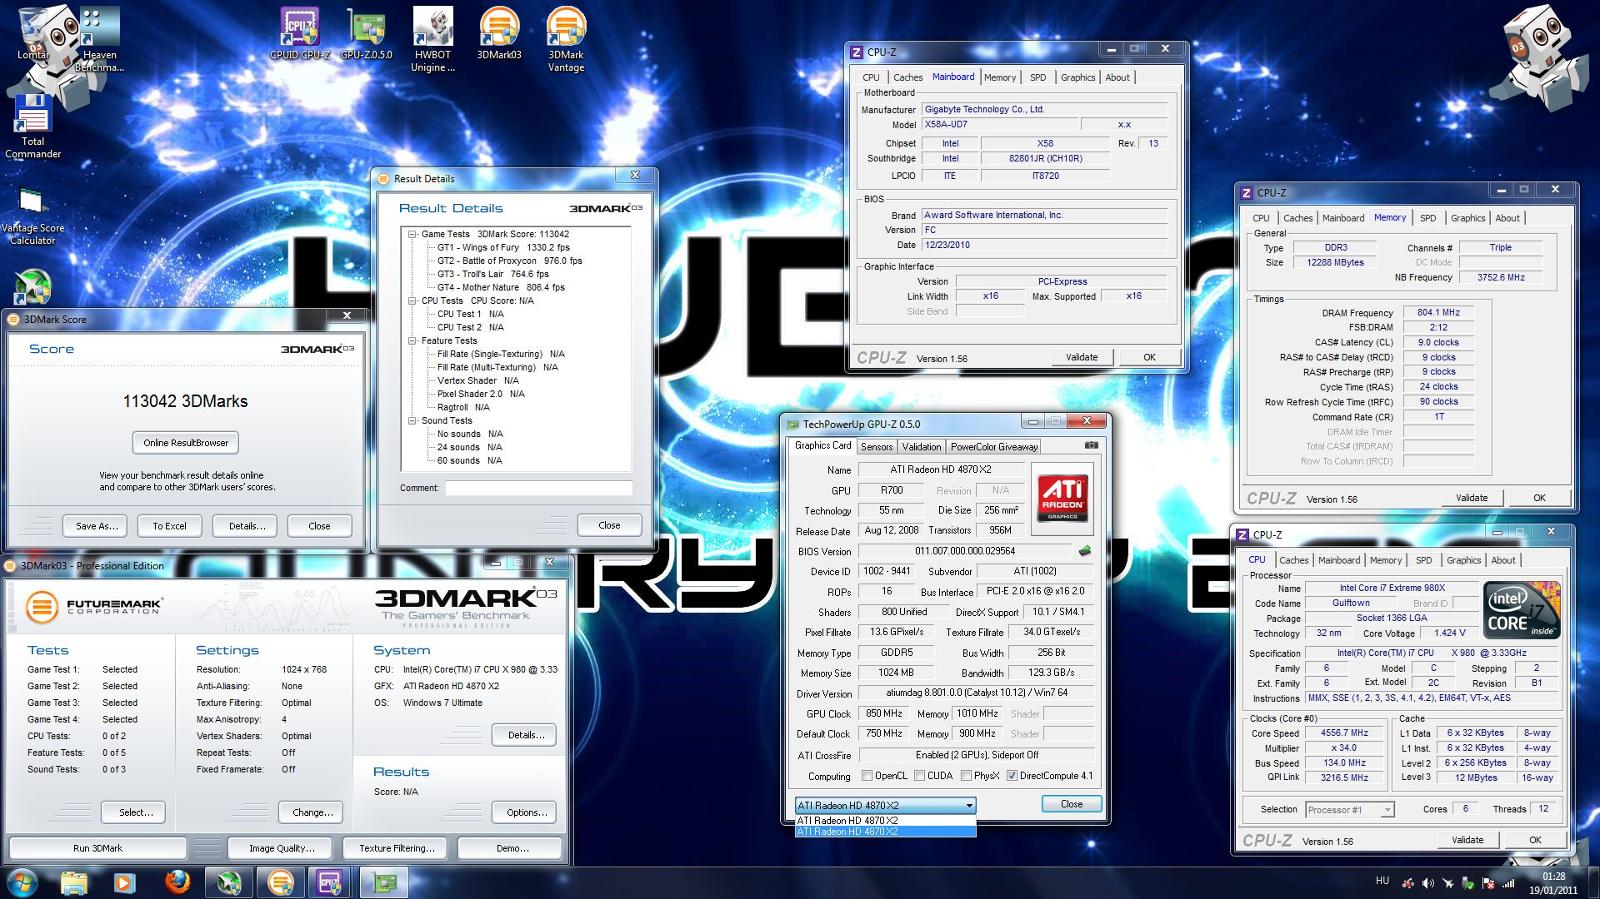Image resolution: width=1600 pixels, height=899 pixels.
Task: Collapse the Feature Tests tree node
Action: [x=412, y=341]
